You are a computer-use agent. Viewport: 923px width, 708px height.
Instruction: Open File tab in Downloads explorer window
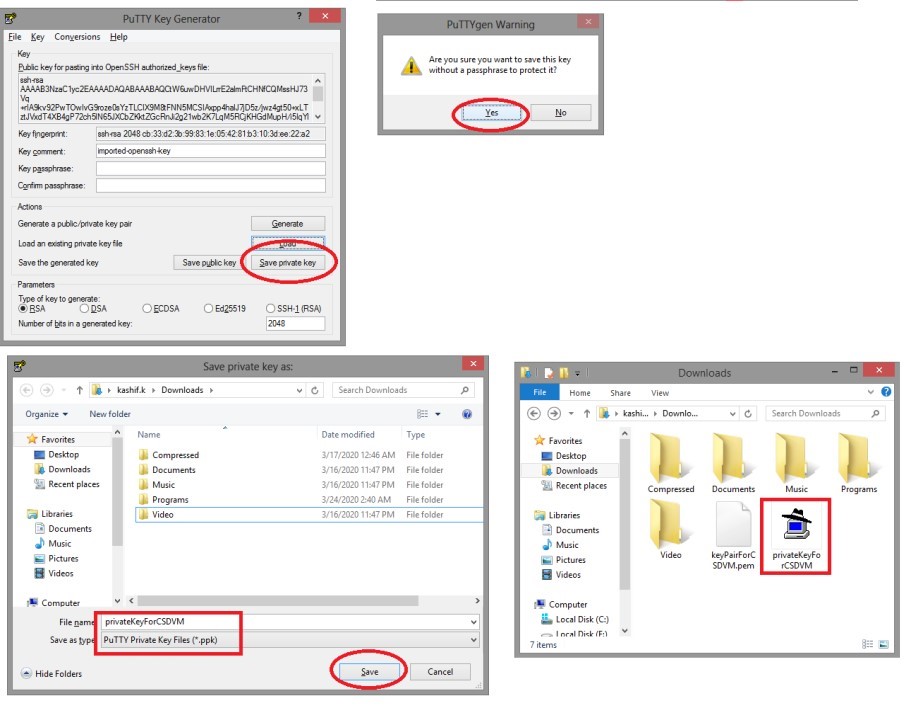coord(540,392)
